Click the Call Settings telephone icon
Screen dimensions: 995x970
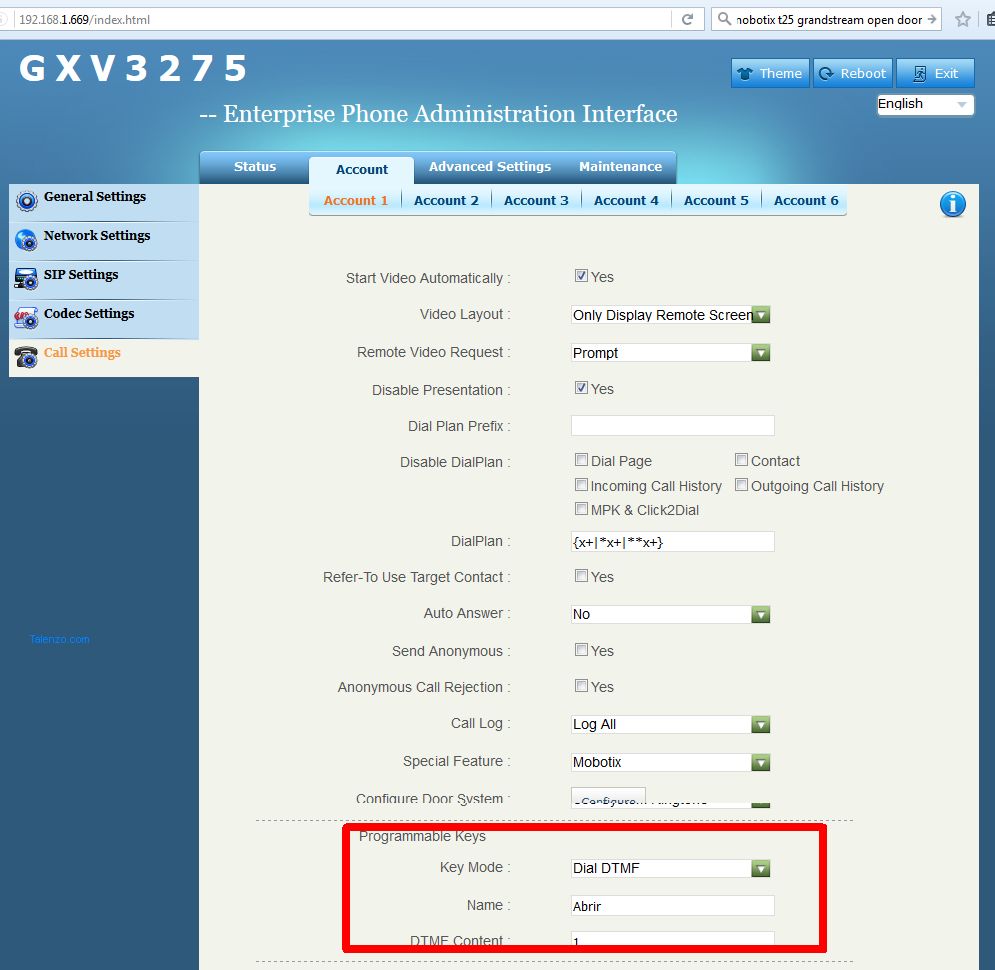tap(27, 357)
